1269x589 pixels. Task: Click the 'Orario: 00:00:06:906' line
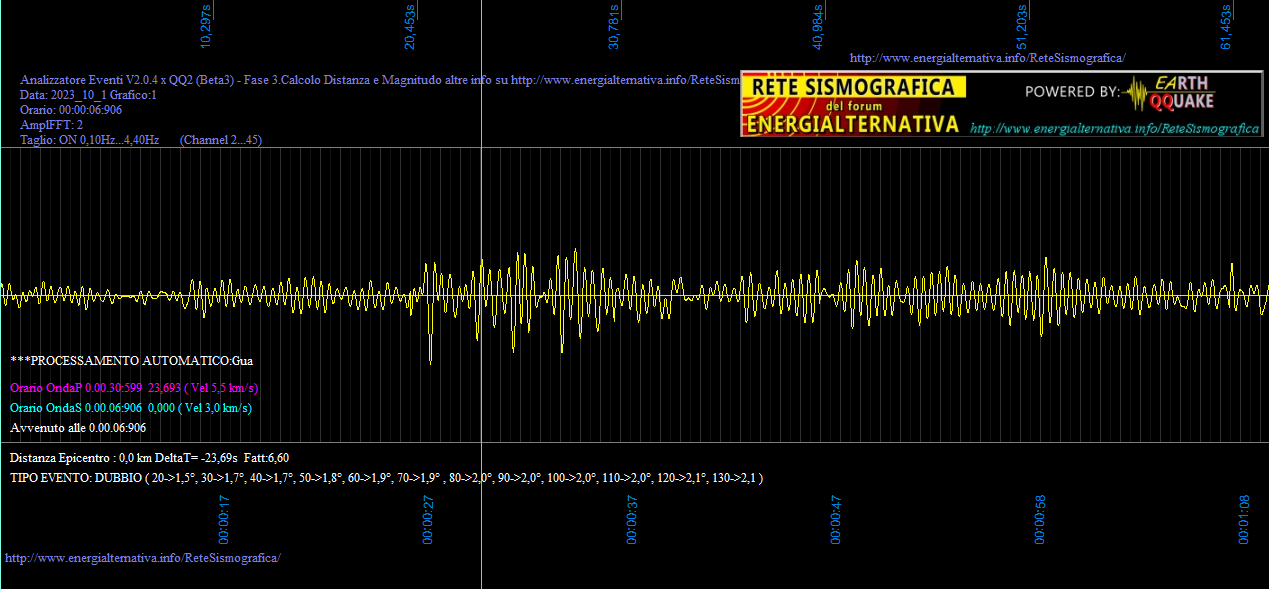pos(71,110)
